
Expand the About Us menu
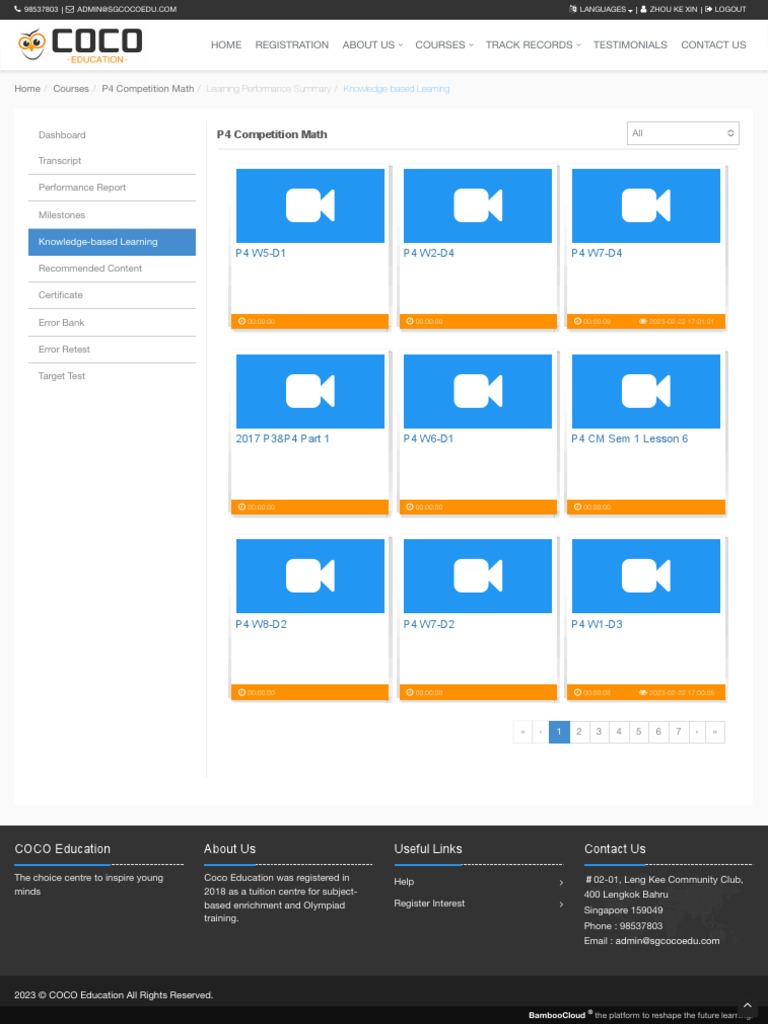point(372,45)
